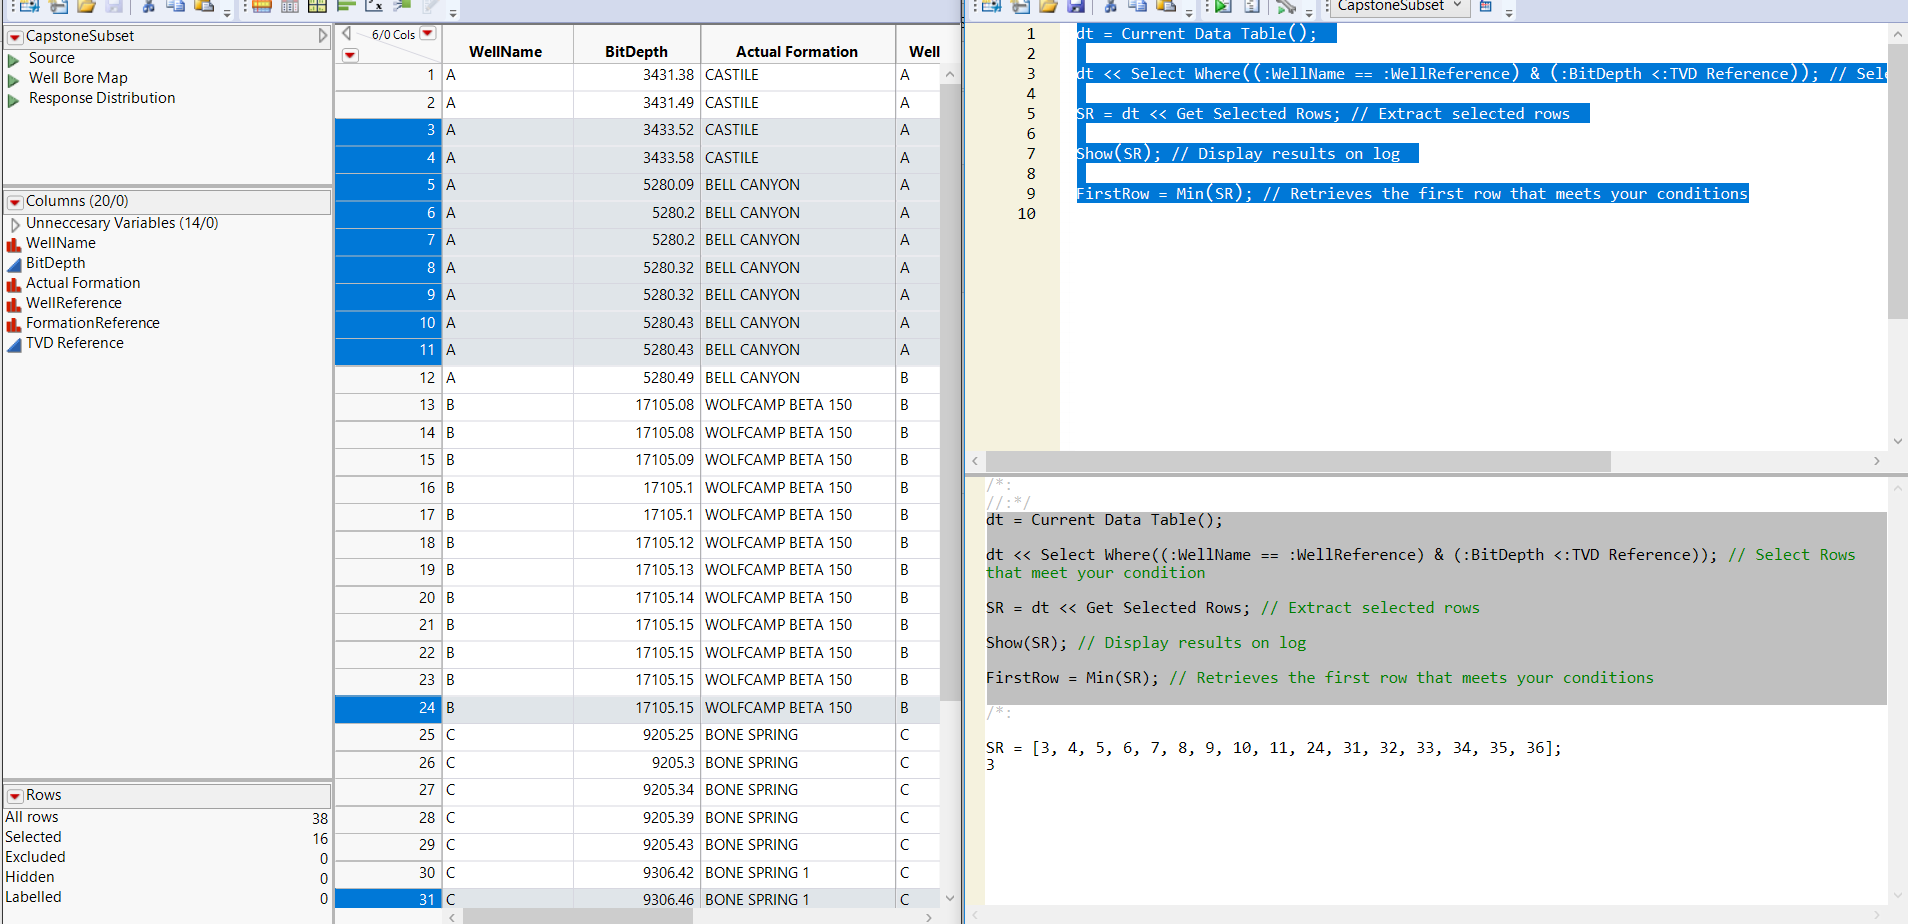1908x924 pixels.
Task: Expand the Unneccesary Variables column group
Action: pos(15,224)
